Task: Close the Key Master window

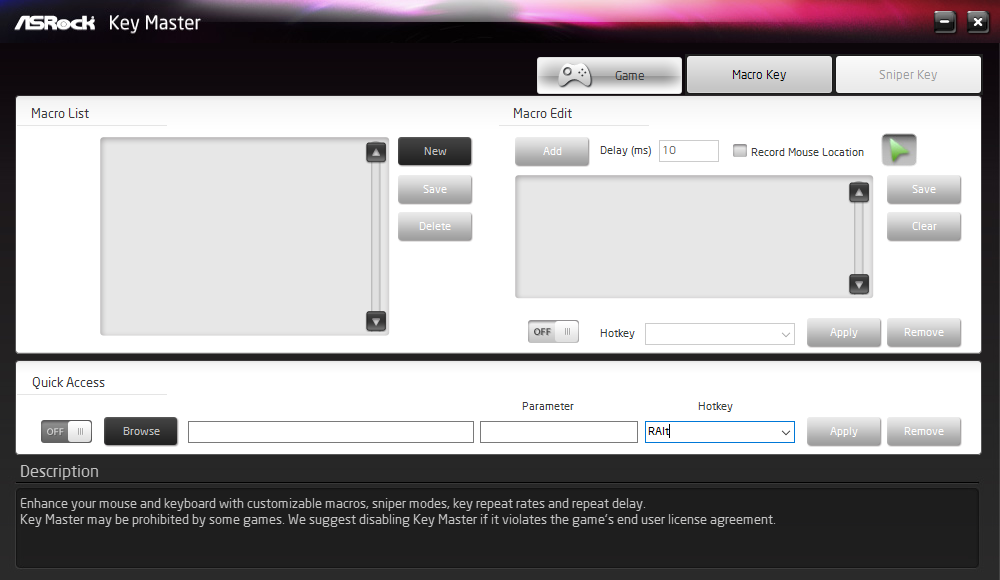Action: (x=977, y=22)
